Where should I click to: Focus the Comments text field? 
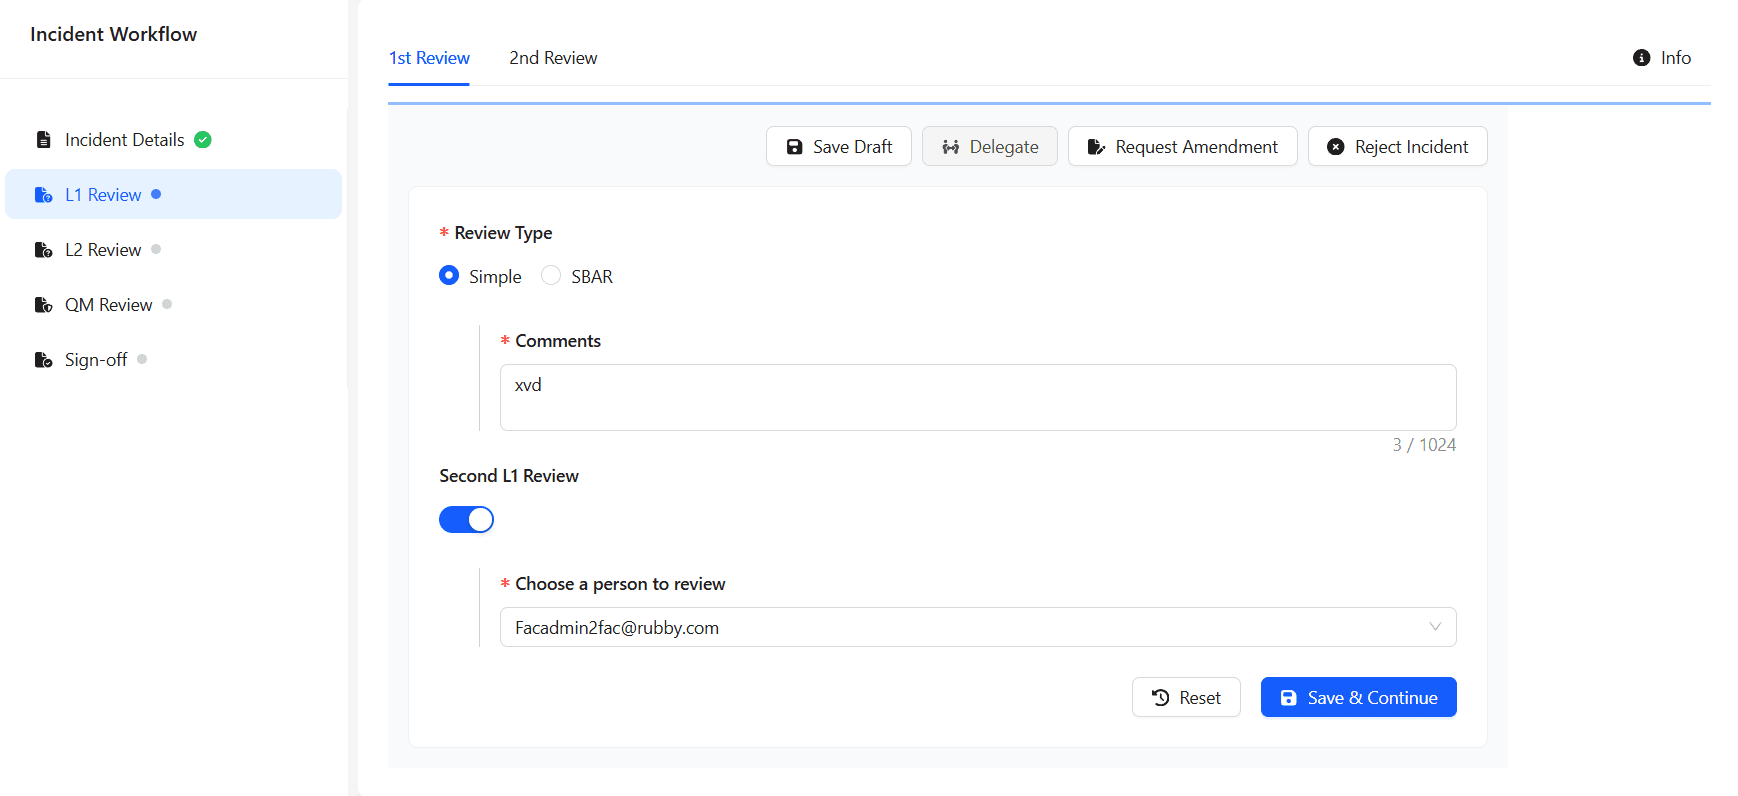pyautogui.click(x=977, y=397)
